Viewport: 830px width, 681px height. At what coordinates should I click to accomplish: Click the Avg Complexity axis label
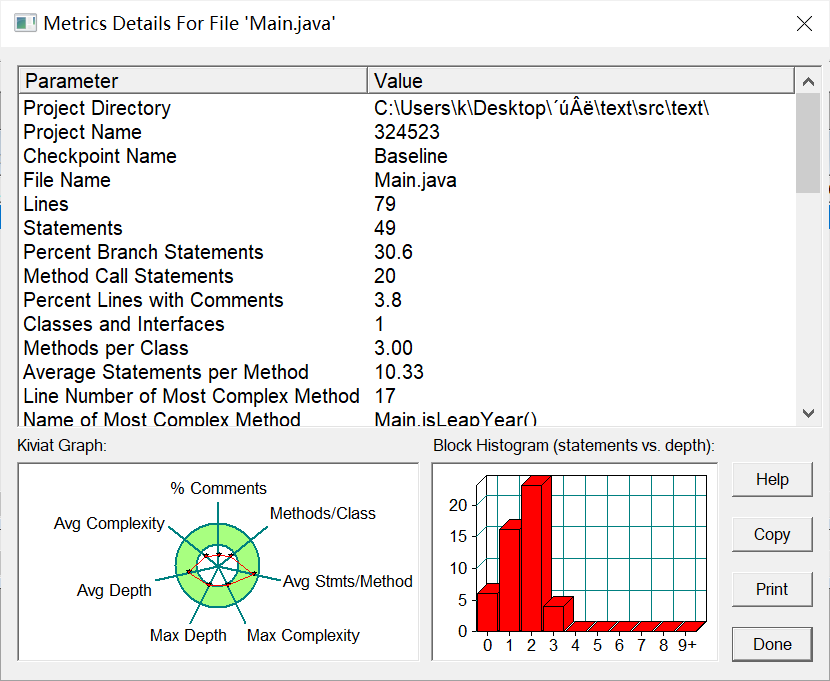[x=109, y=523]
